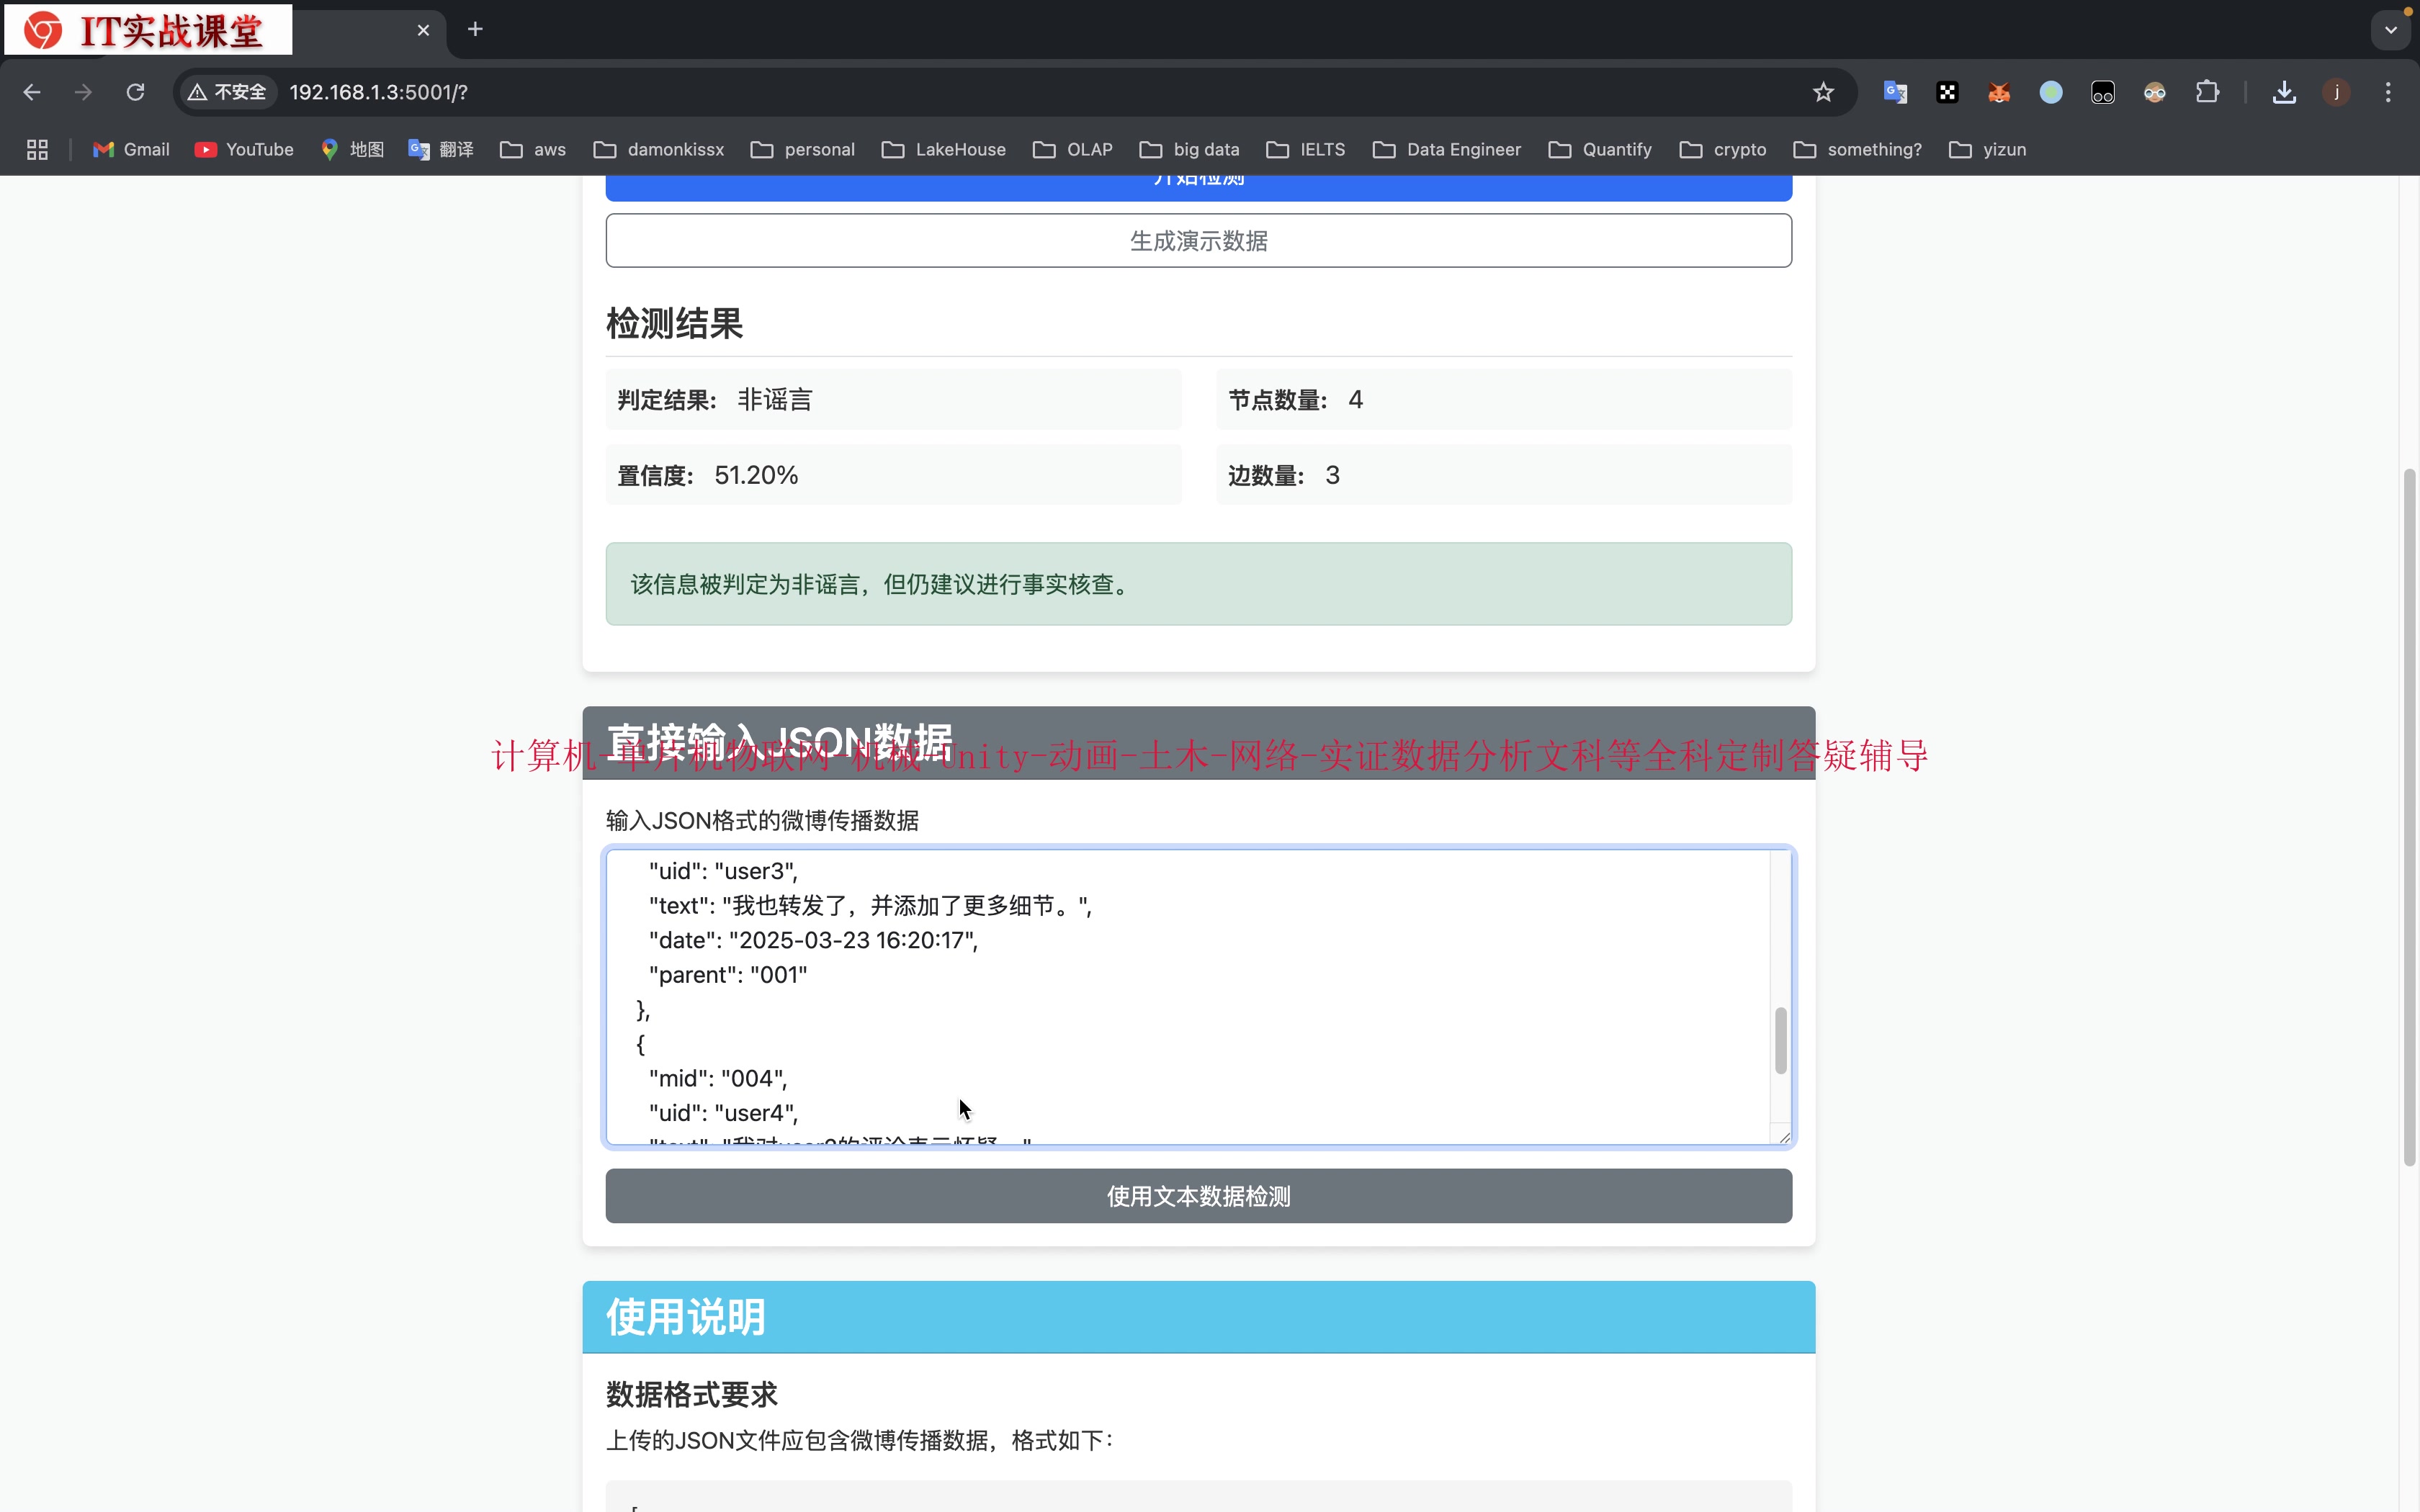The image size is (2420, 1512).
Task: Click the 生成演示数据 button
Action: (1198, 241)
